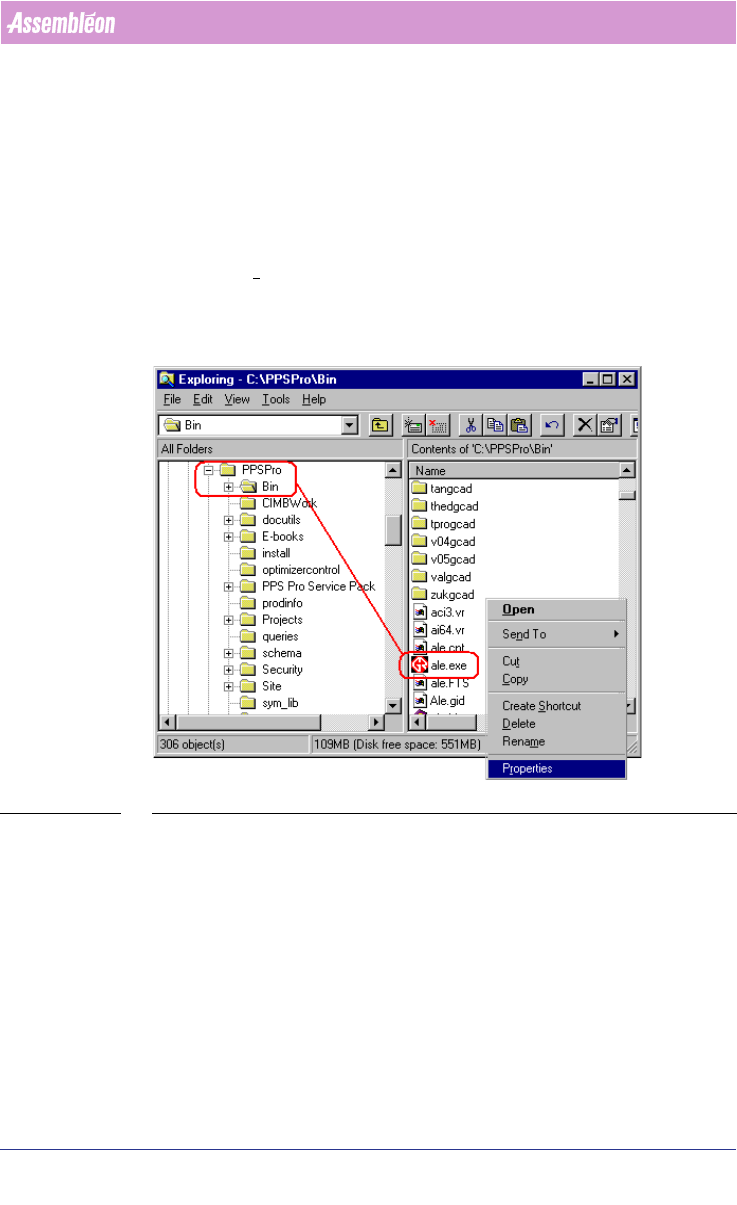Select the PPSPro folder in tree
Viewport: 737px width, 1205px height.
pos(251,470)
